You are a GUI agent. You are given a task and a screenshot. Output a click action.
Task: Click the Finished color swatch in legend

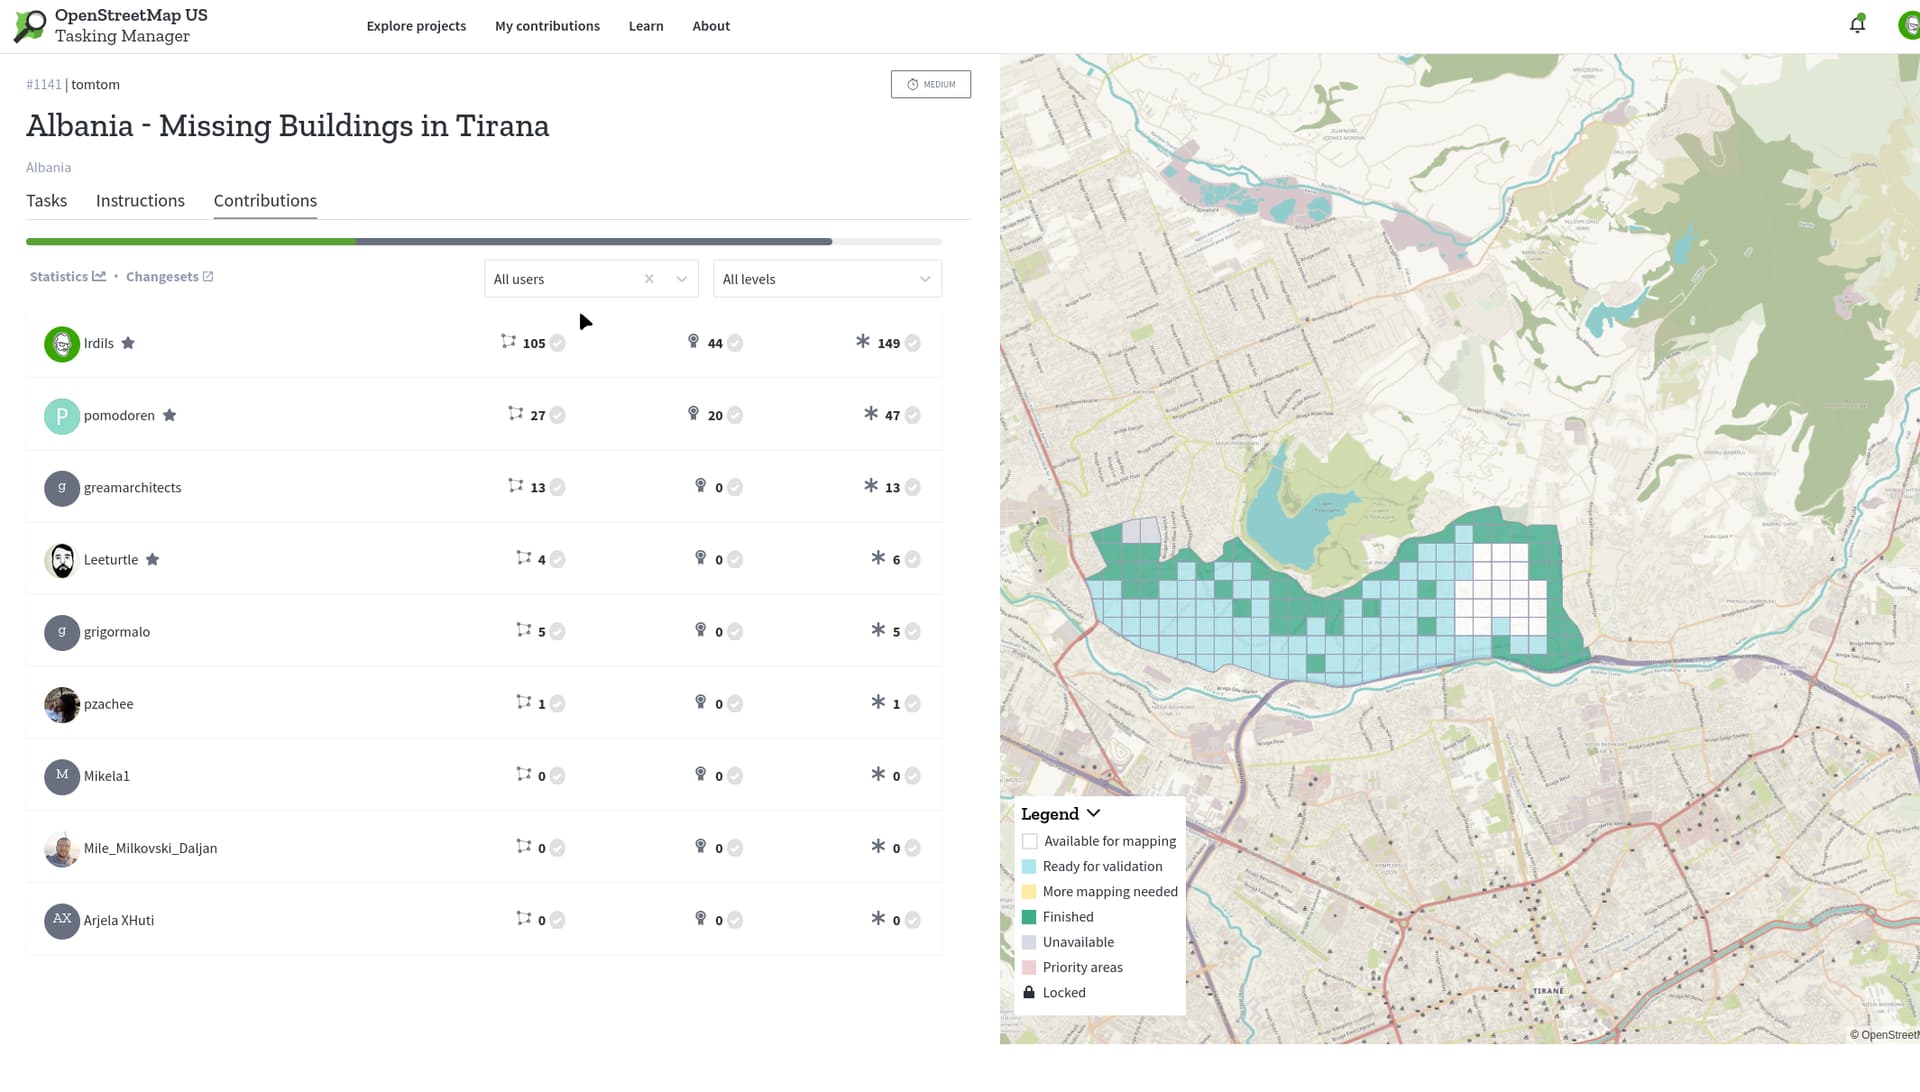click(x=1029, y=917)
